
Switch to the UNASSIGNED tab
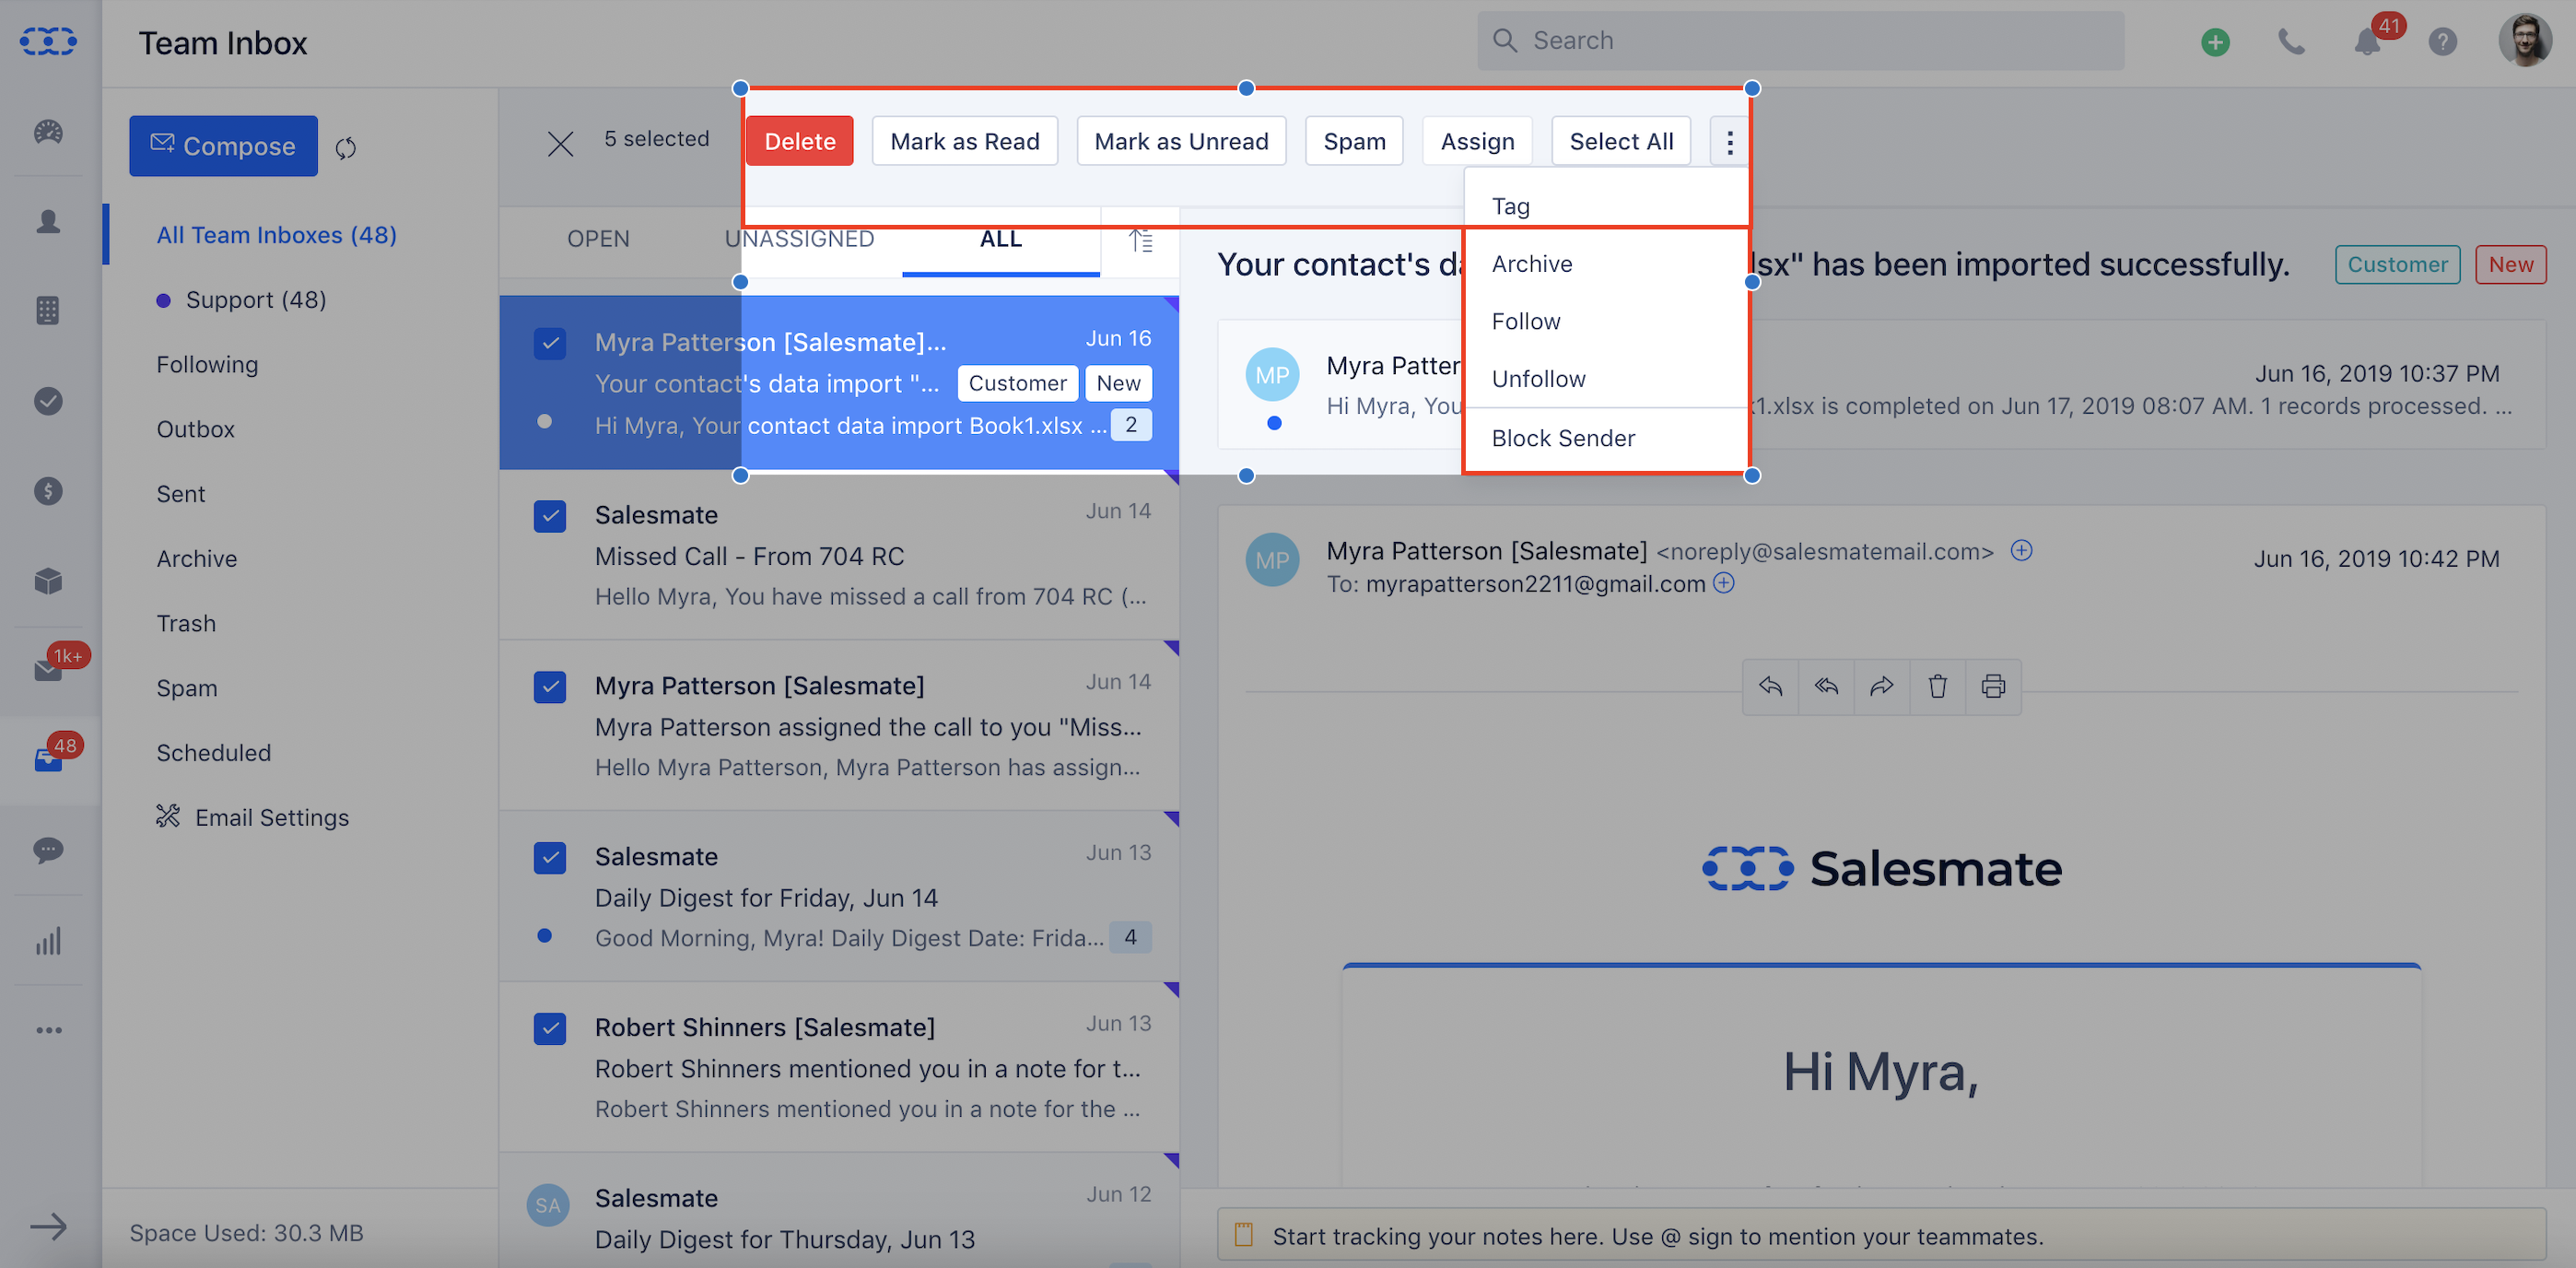pyautogui.click(x=799, y=239)
